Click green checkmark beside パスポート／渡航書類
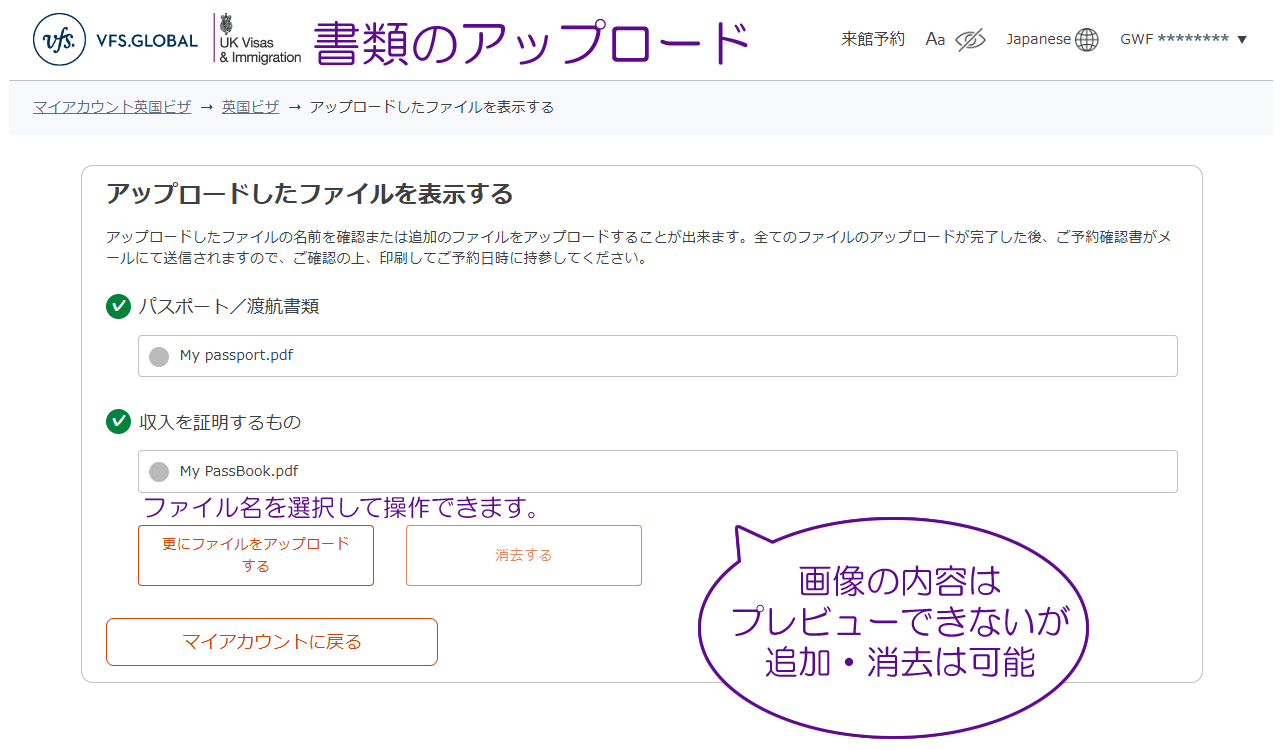The width and height of the screenshot is (1280, 750). pyautogui.click(x=118, y=306)
